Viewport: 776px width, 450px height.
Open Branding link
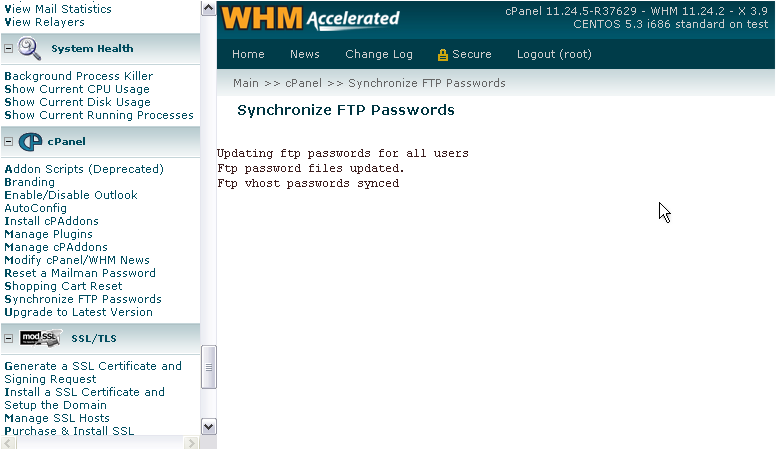pos(30,182)
